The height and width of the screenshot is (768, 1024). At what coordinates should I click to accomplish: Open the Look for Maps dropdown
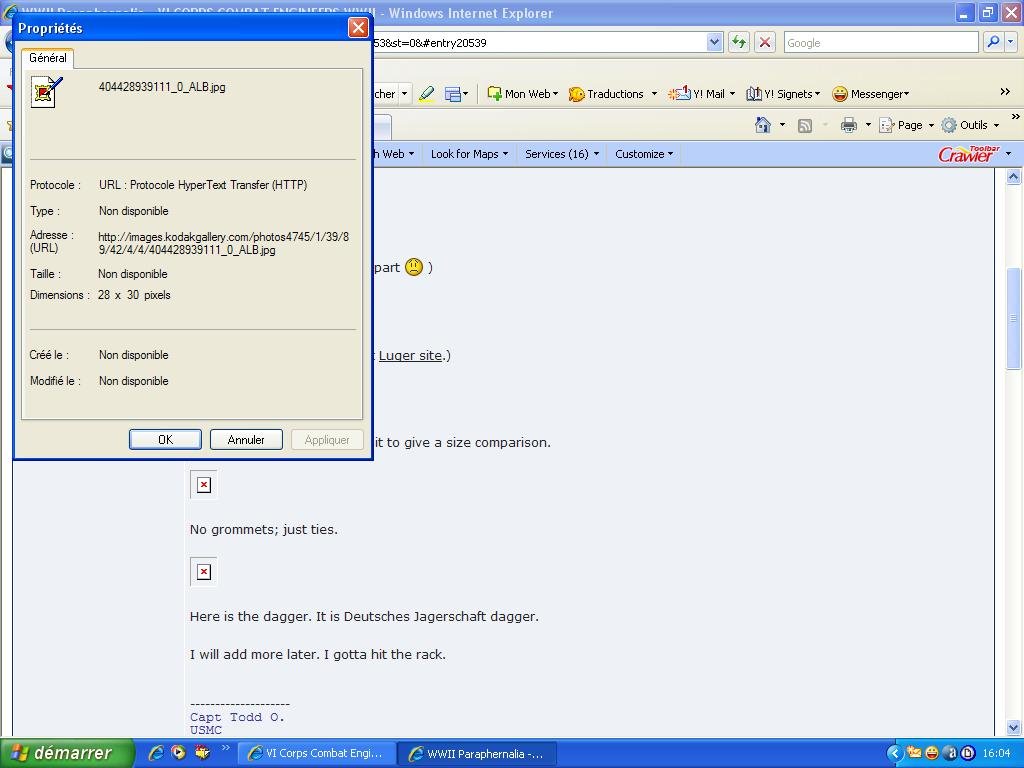tap(469, 154)
